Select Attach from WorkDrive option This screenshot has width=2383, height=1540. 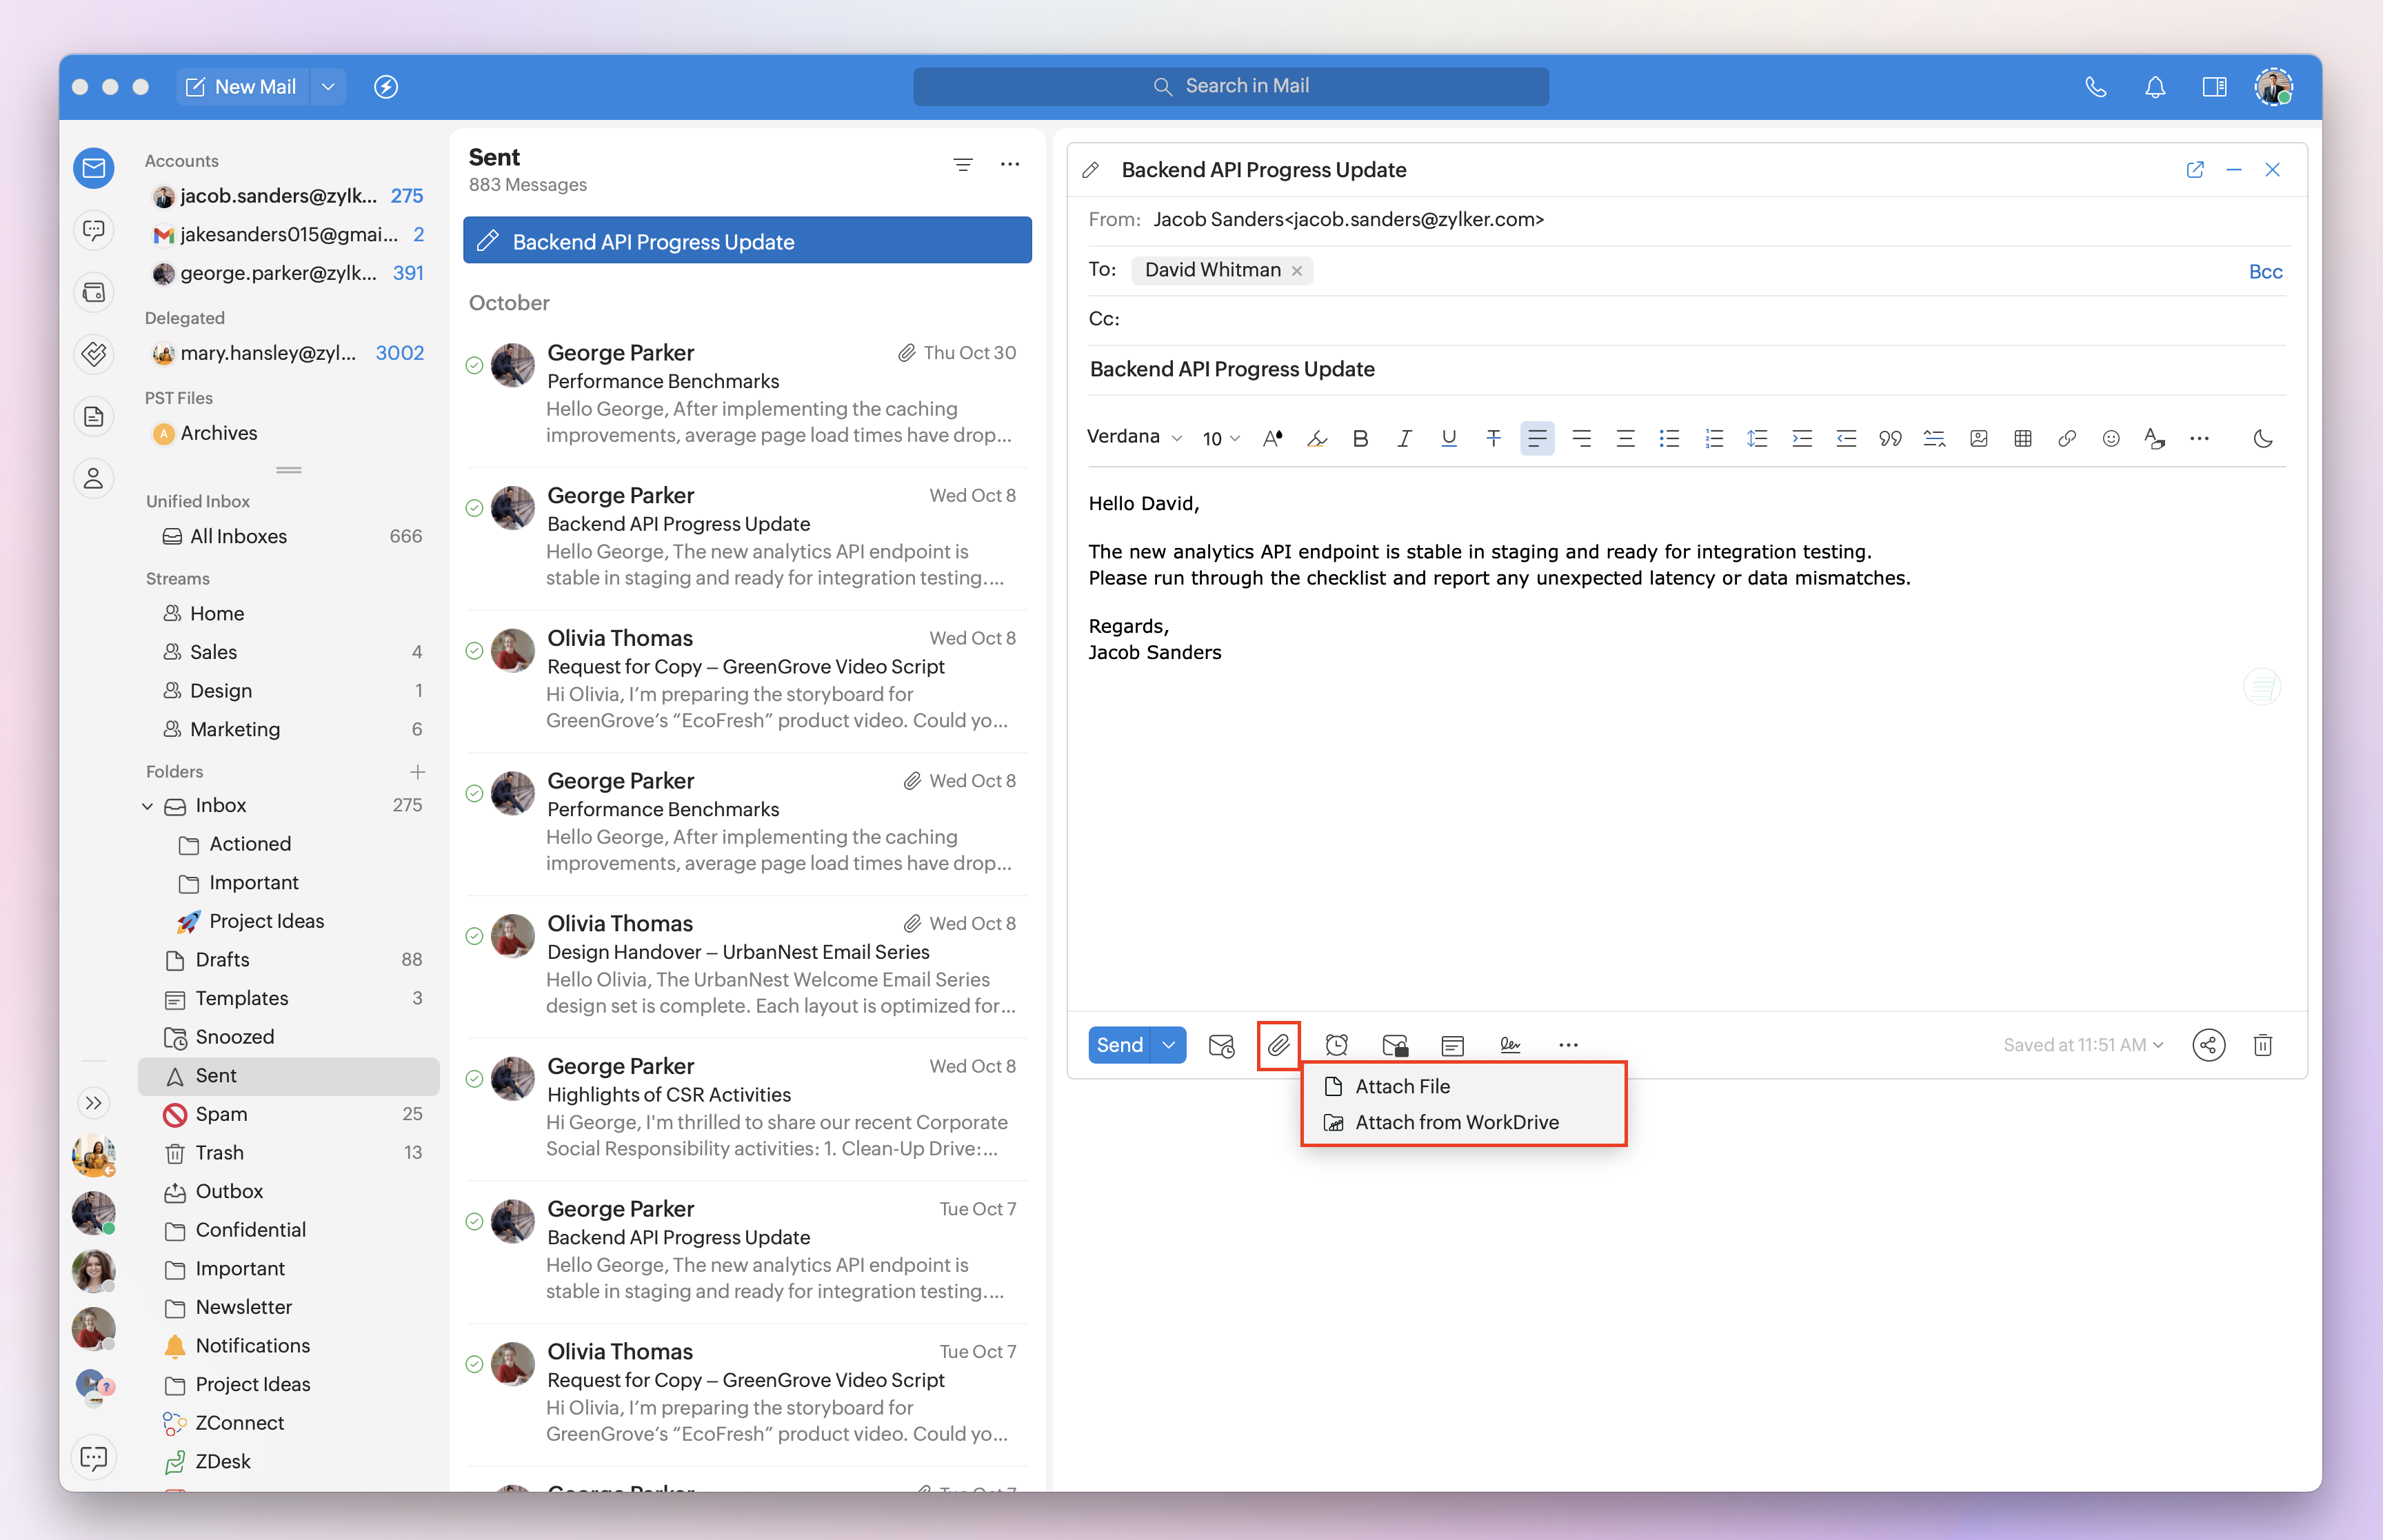[1456, 1122]
